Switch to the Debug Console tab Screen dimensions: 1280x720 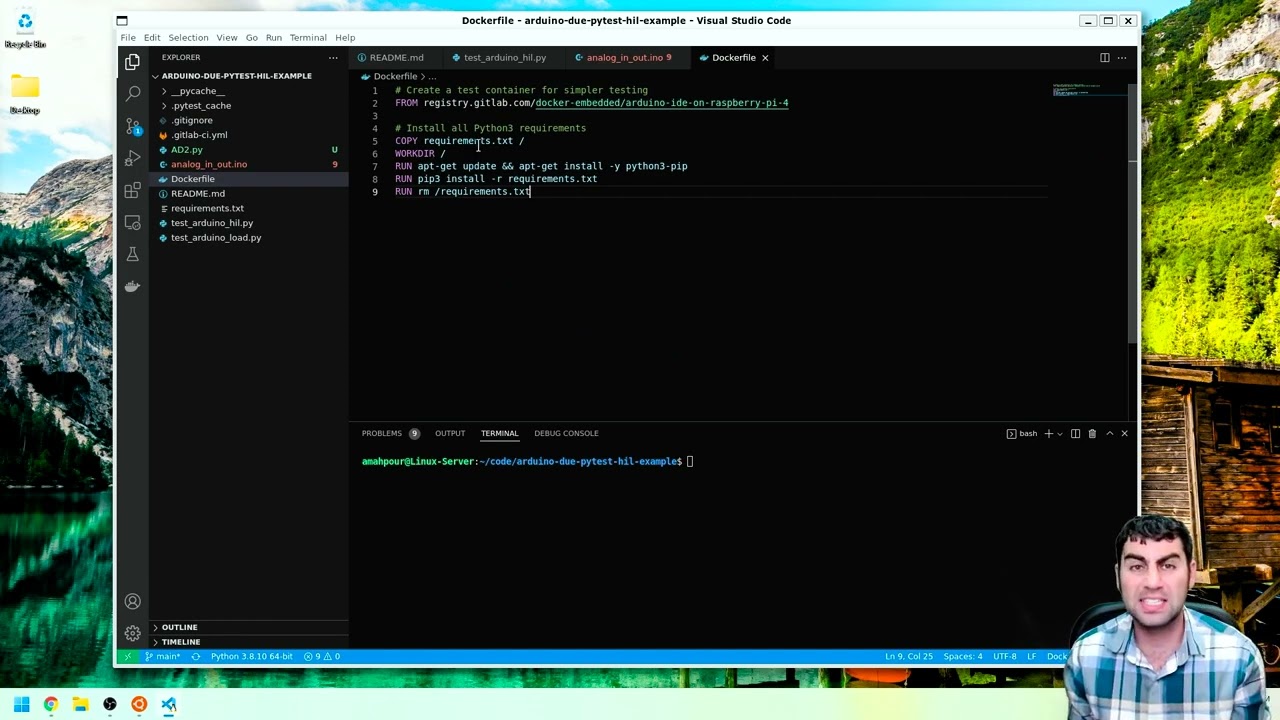(566, 433)
